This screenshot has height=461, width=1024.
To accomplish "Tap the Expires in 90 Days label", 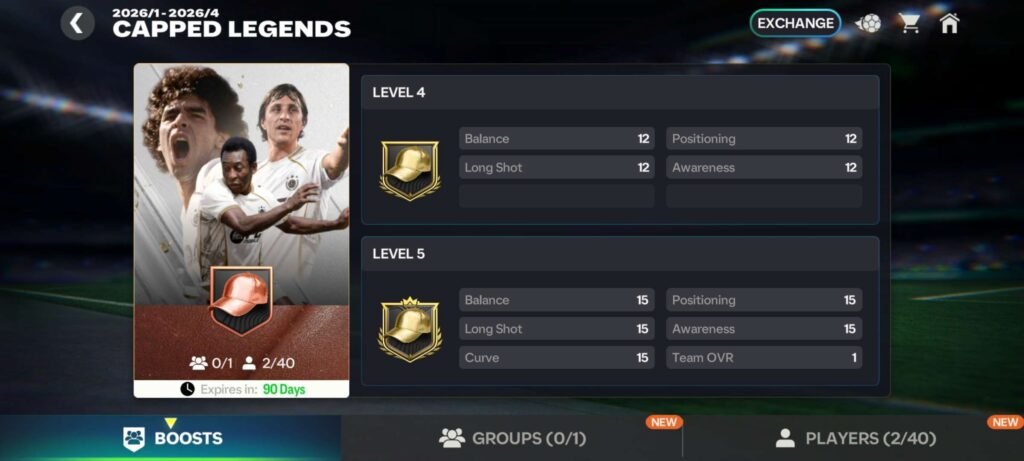I will click(x=253, y=390).
